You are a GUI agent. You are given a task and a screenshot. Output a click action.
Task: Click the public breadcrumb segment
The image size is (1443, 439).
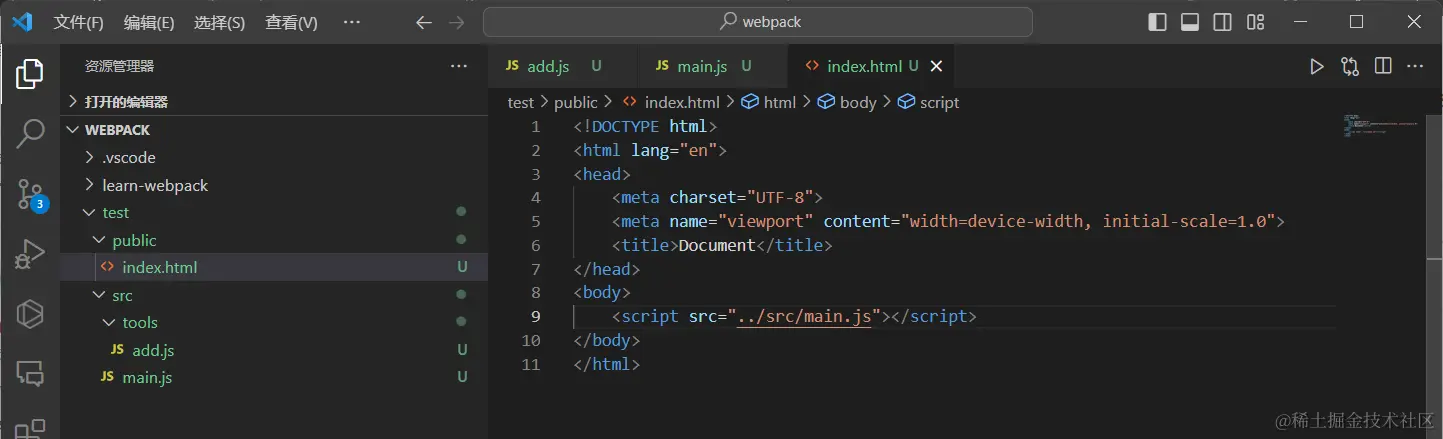[576, 102]
